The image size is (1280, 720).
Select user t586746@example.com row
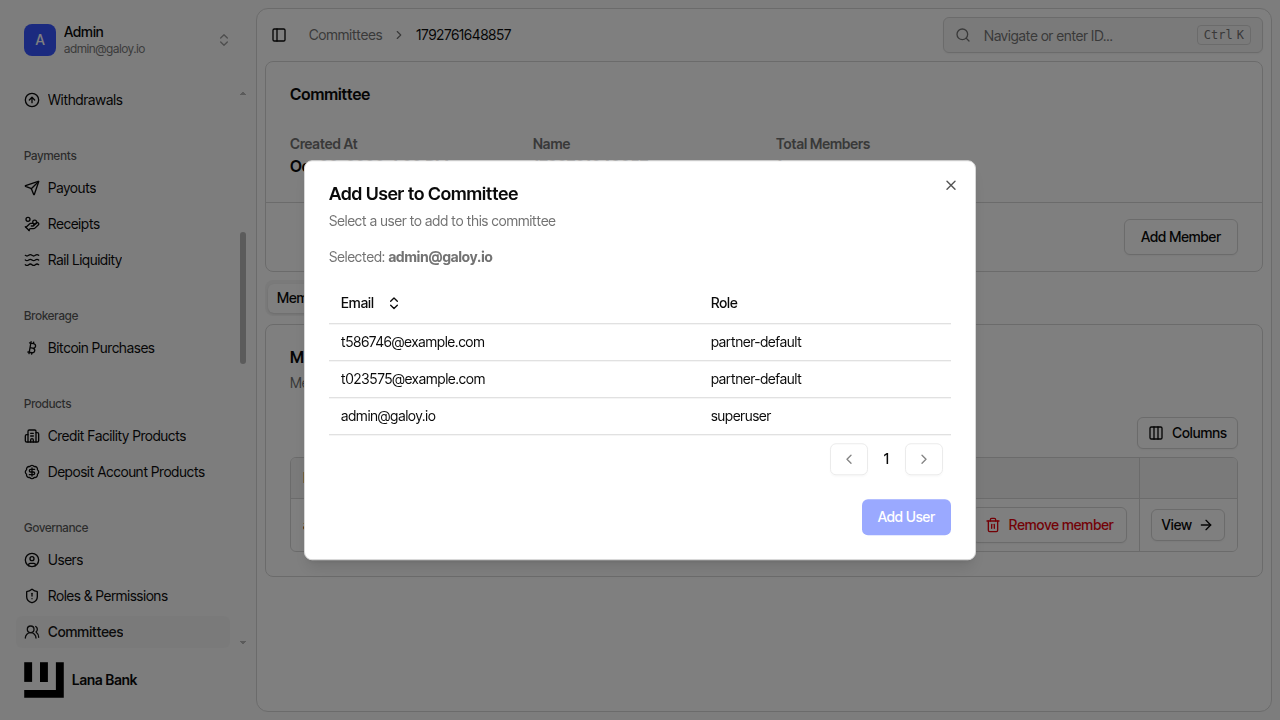[x=640, y=342]
